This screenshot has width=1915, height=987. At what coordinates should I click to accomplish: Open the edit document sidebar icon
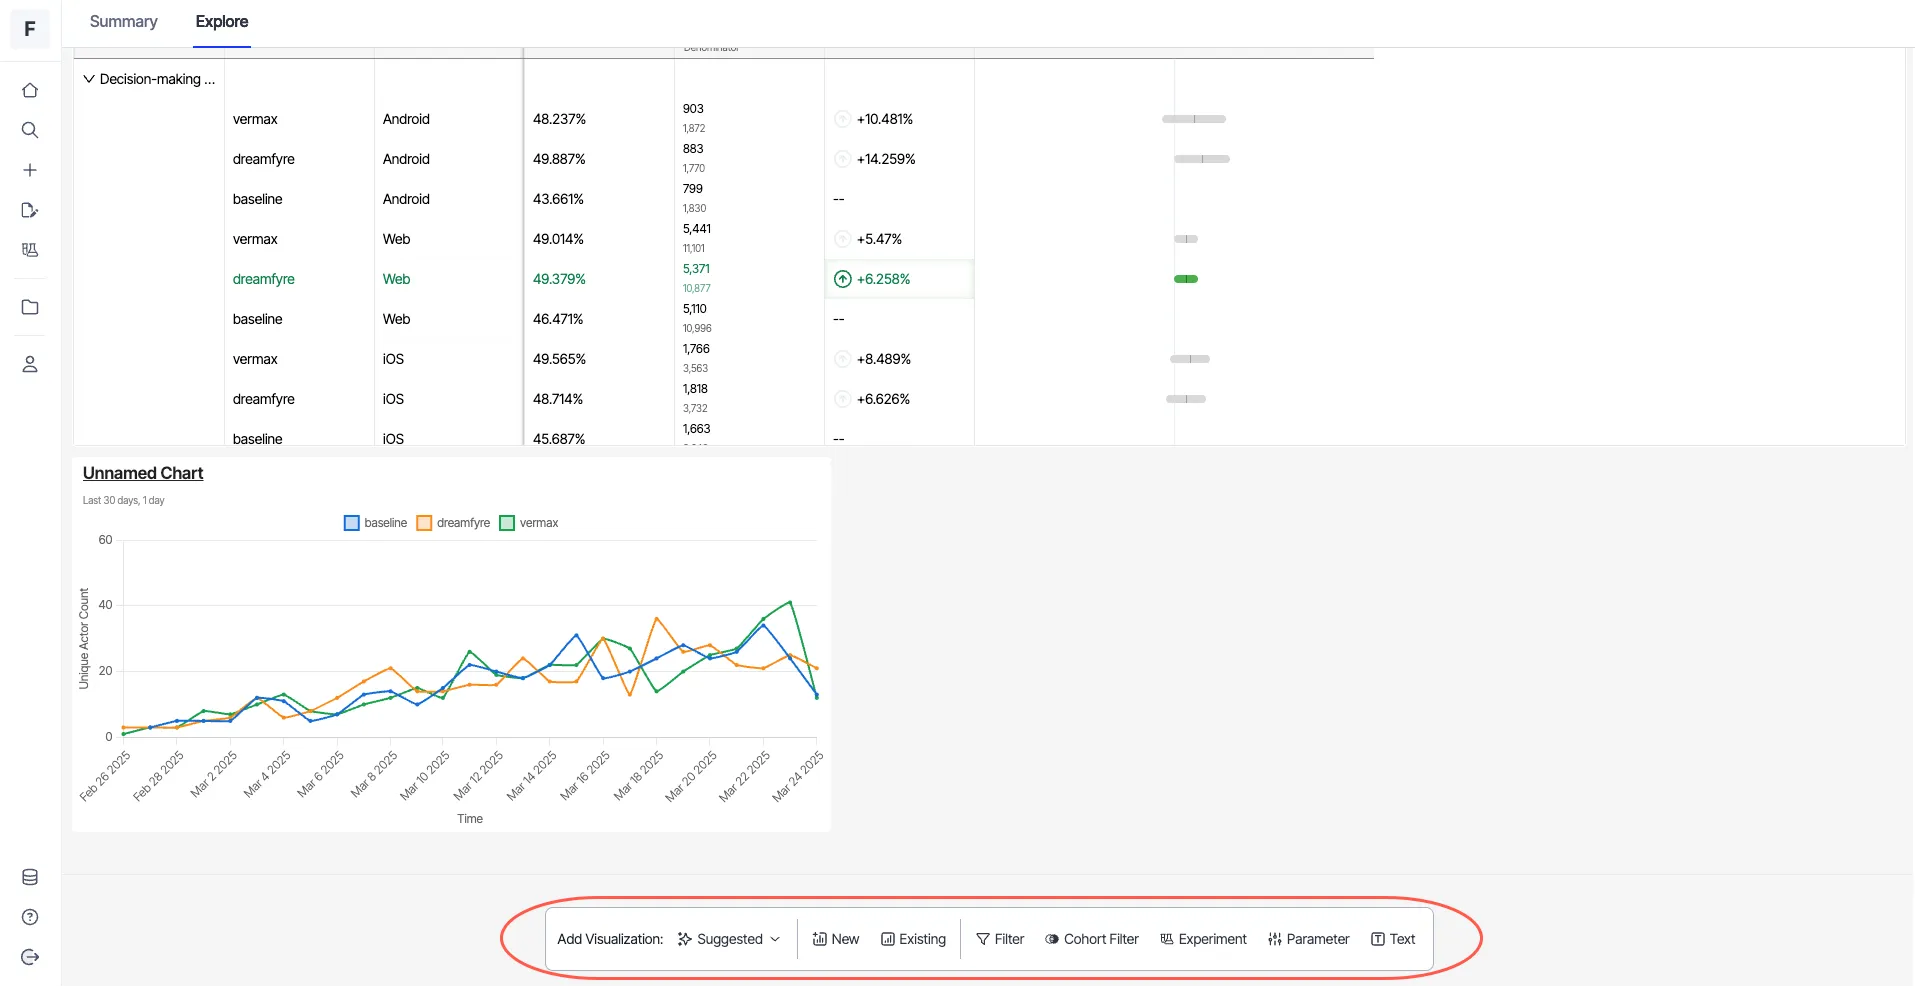click(x=30, y=210)
